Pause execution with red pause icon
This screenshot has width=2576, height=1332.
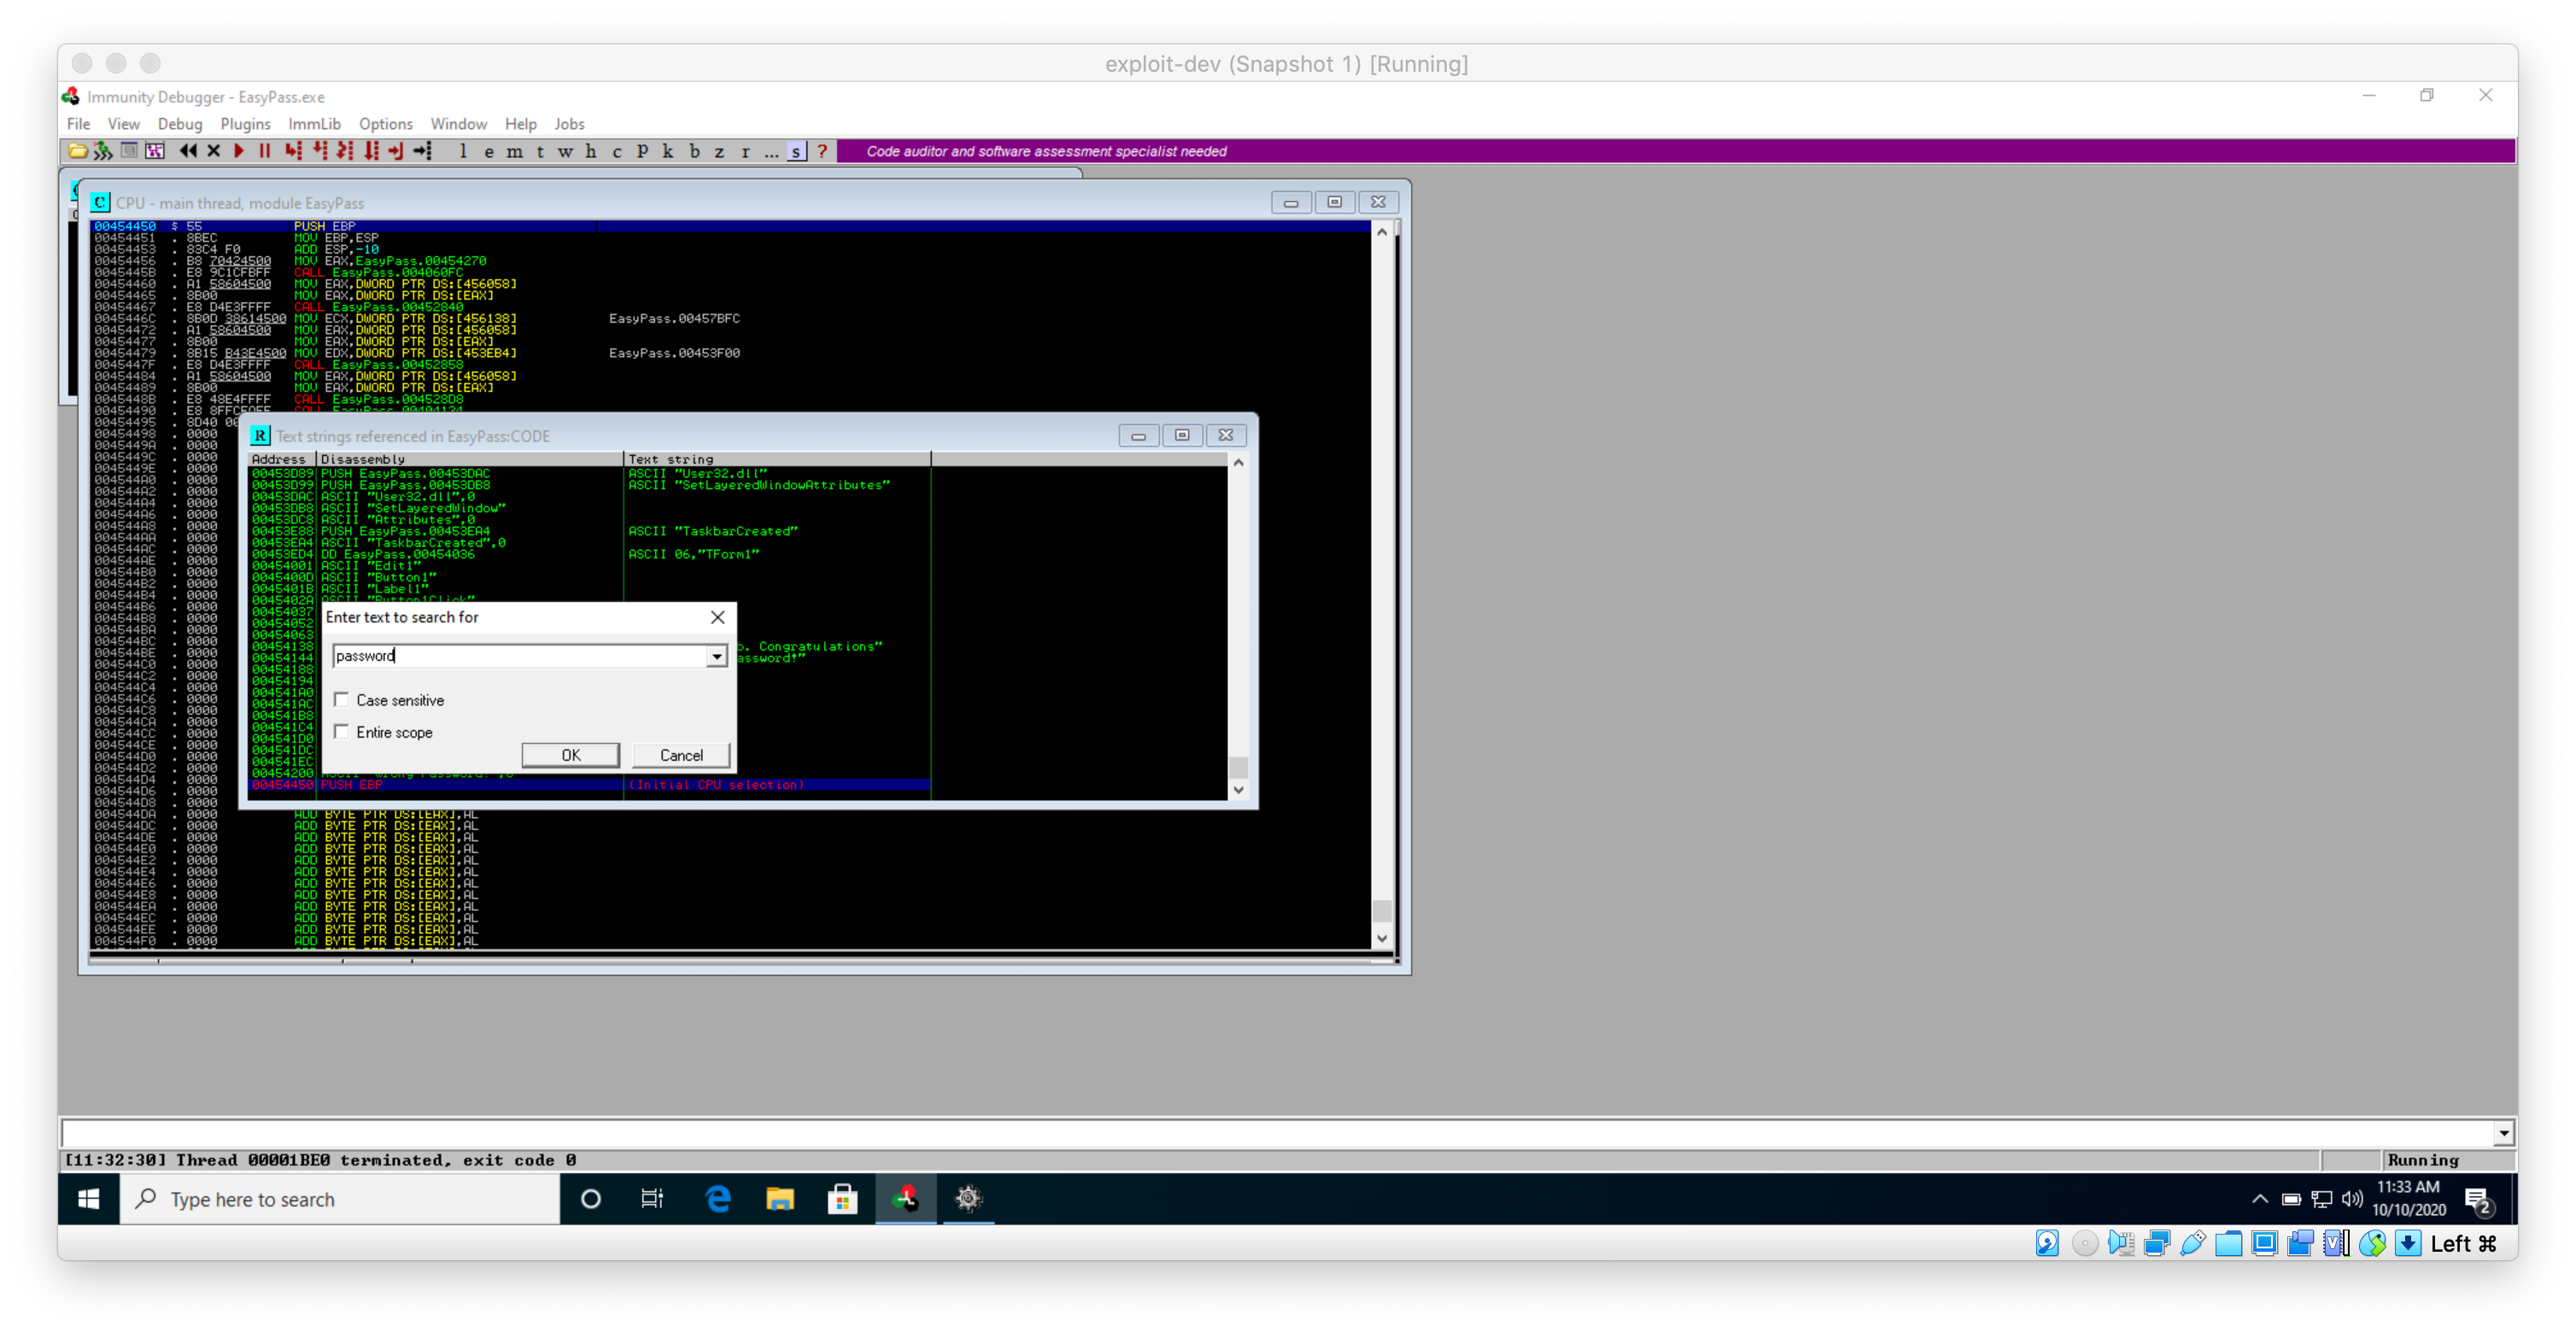click(265, 151)
